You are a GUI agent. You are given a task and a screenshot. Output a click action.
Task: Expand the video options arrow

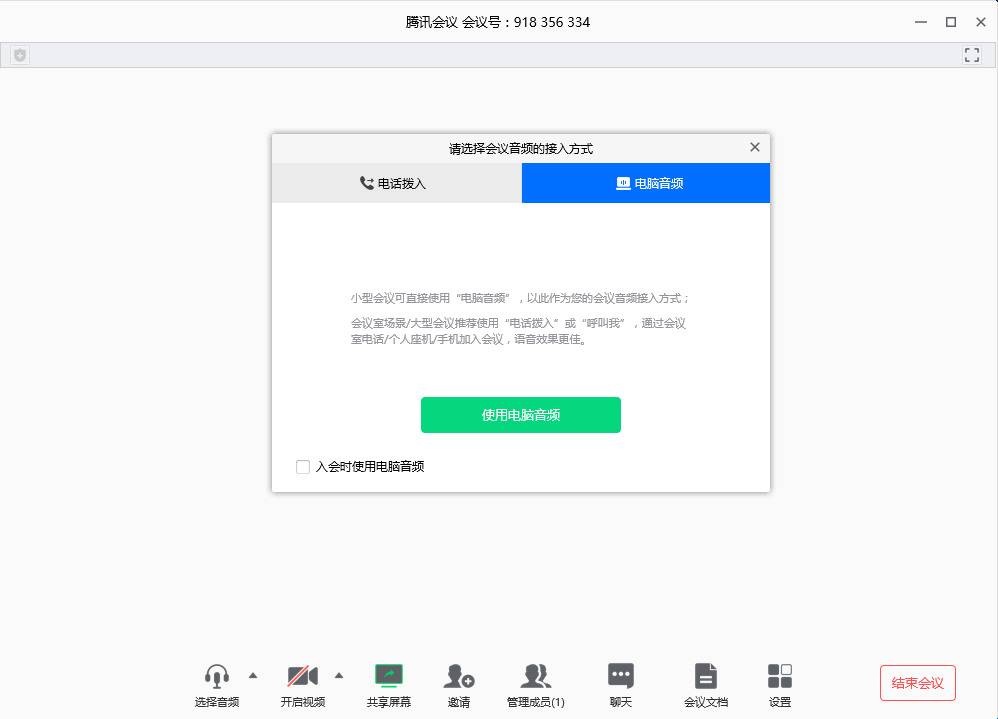[x=338, y=673]
